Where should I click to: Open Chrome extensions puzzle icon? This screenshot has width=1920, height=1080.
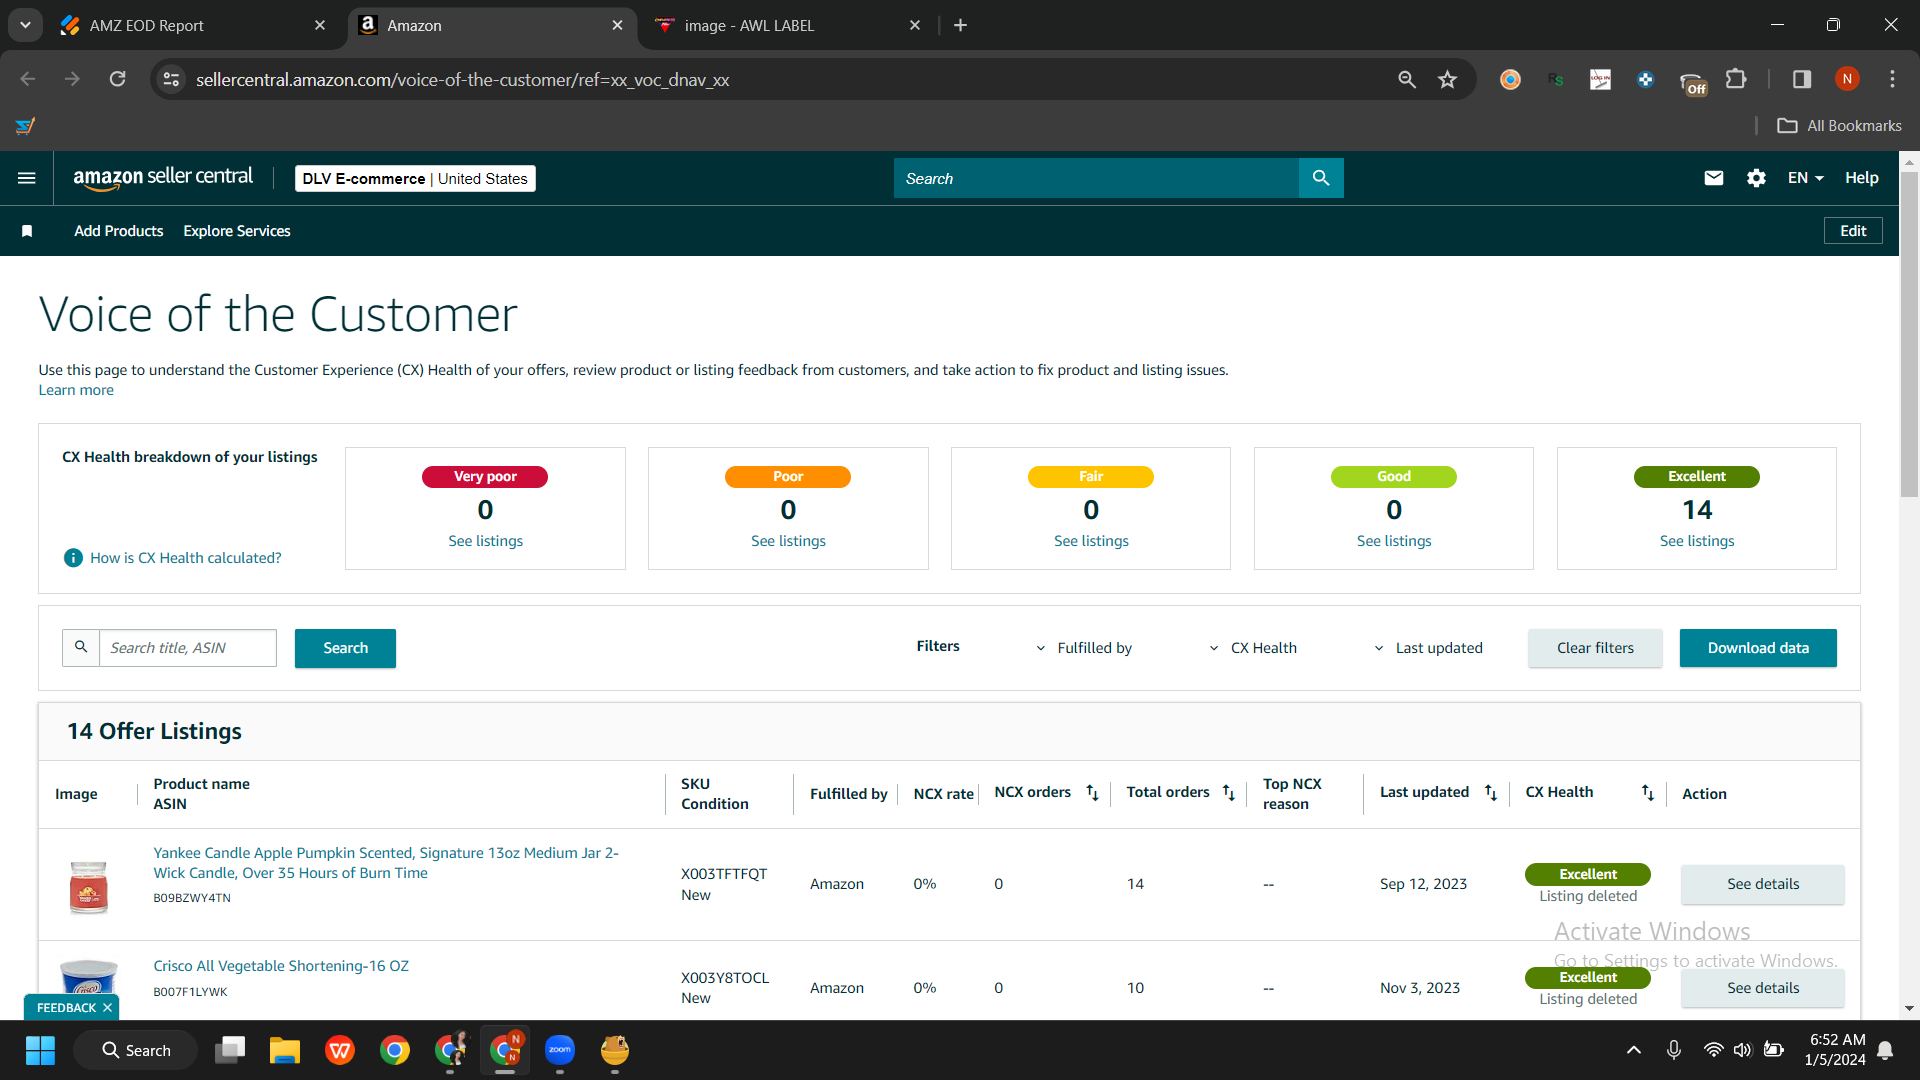click(x=1737, y=79)
